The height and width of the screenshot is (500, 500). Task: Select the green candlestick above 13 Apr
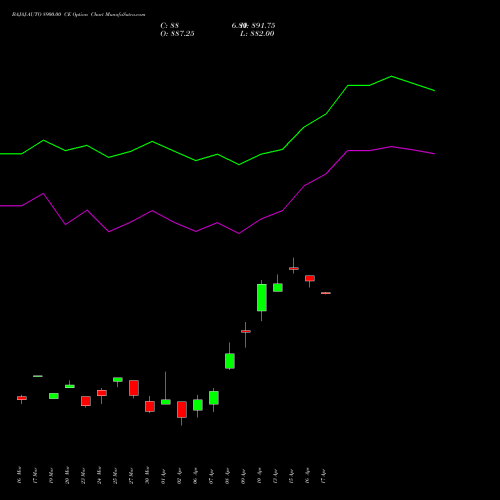click(x=278, y=287)
